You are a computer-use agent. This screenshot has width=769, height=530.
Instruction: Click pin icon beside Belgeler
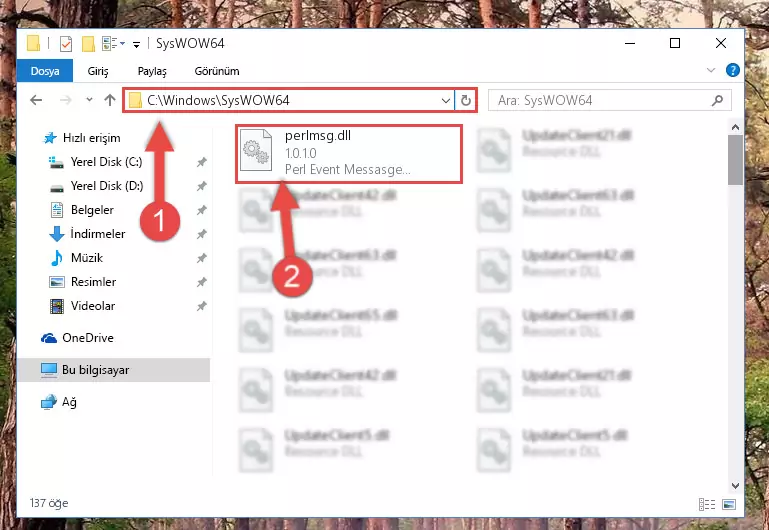201,210
